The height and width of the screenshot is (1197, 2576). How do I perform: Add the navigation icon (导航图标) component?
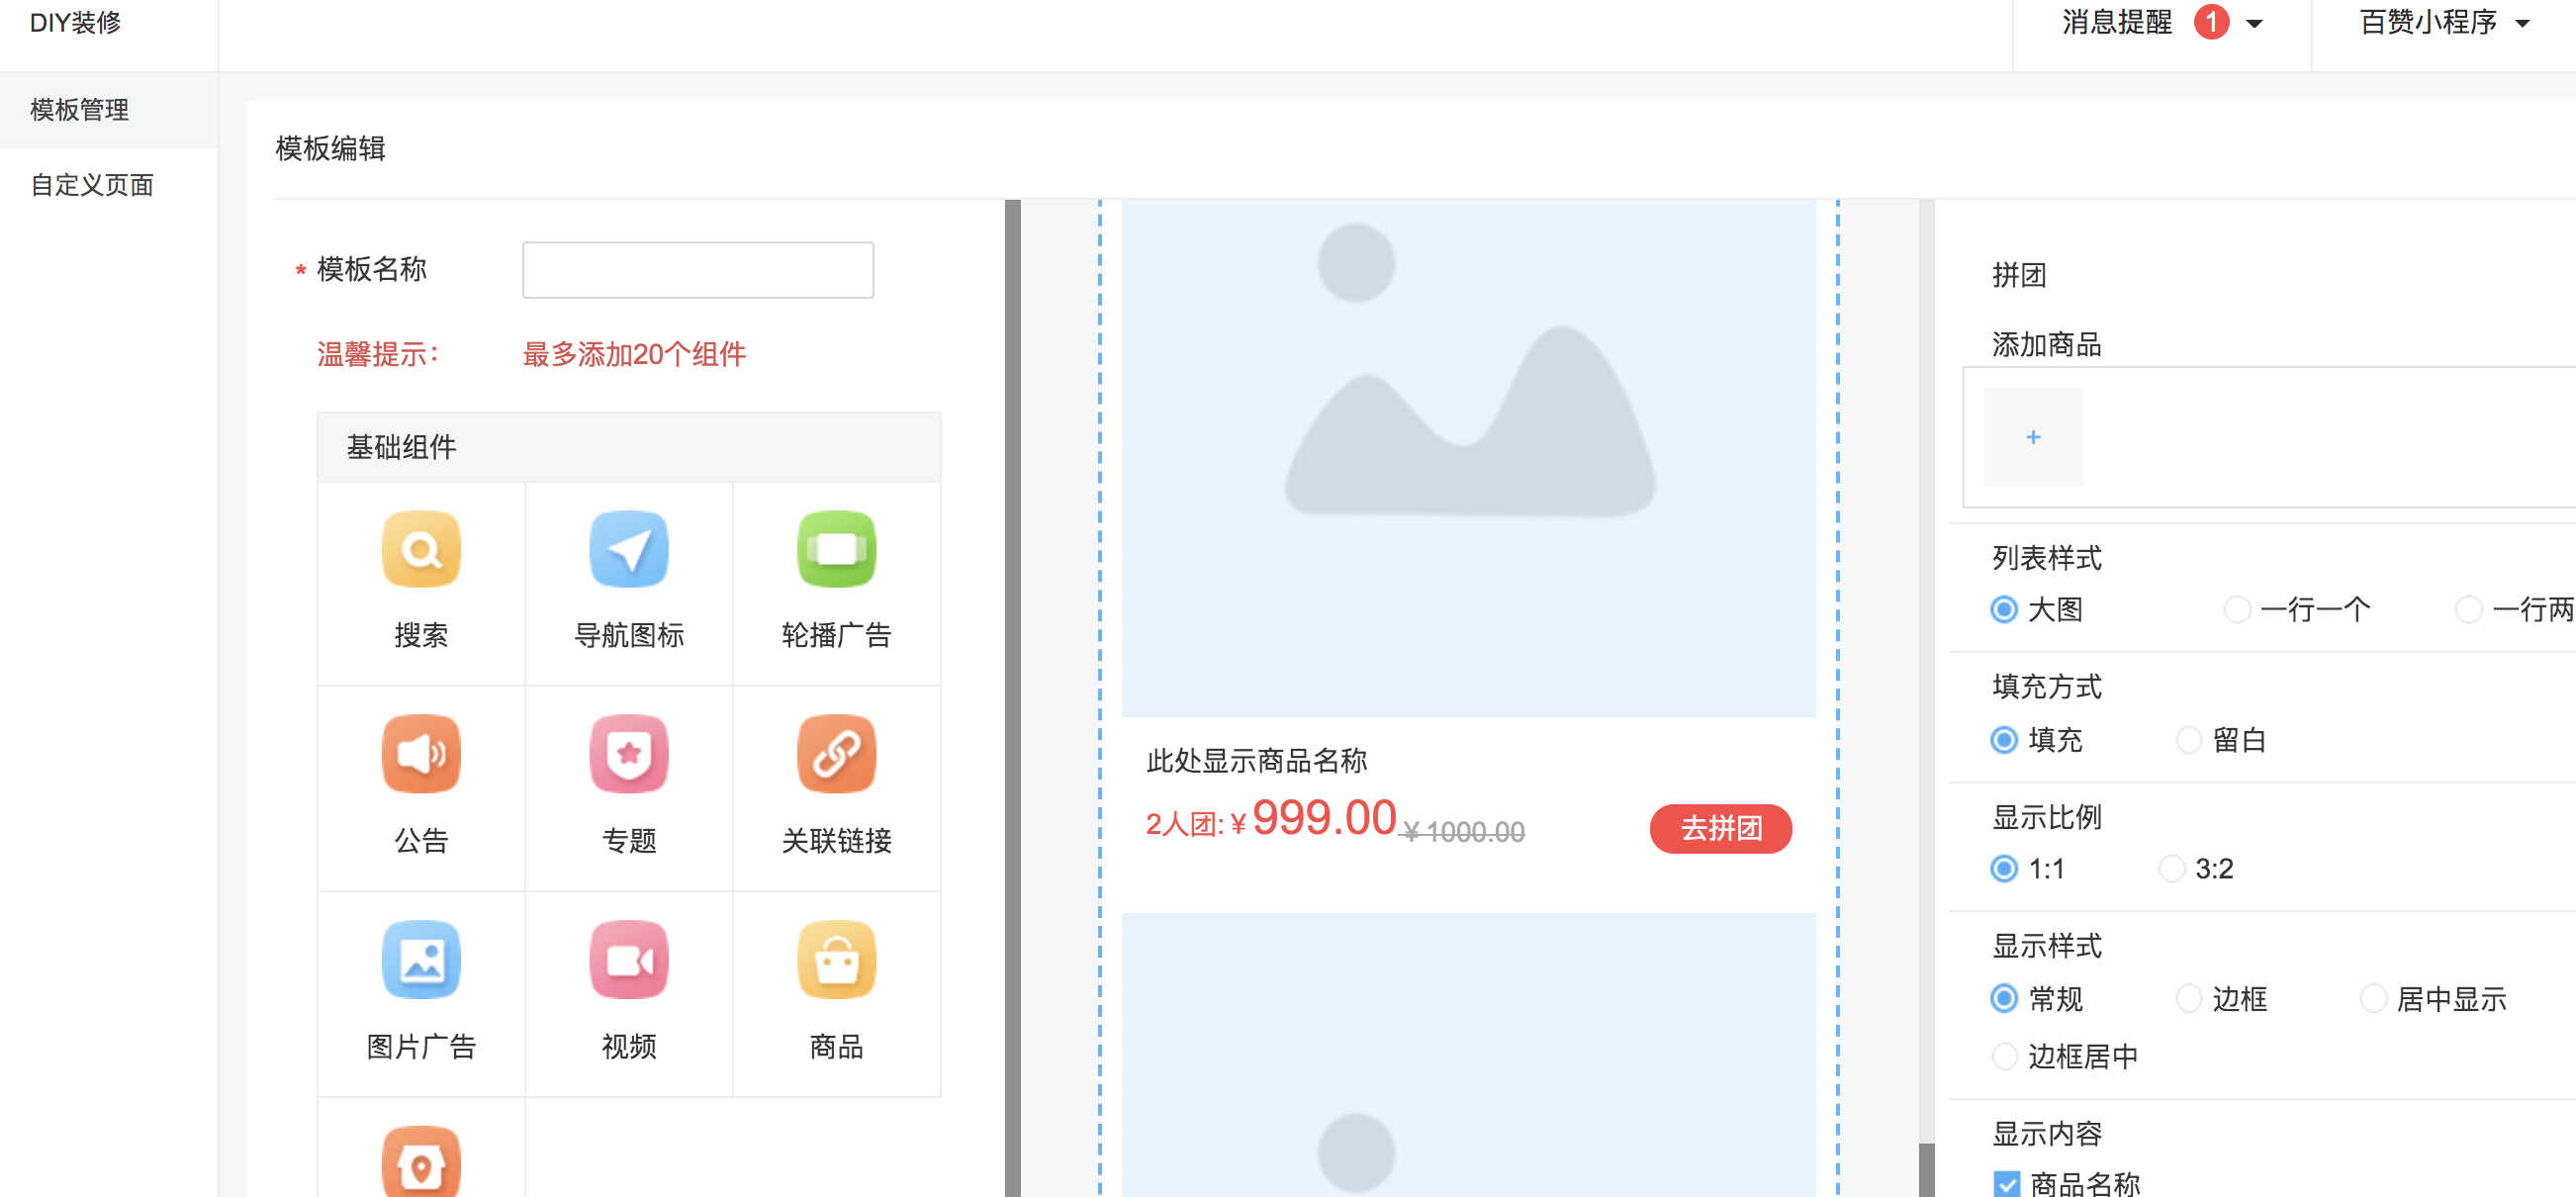(x=628, y=549)
